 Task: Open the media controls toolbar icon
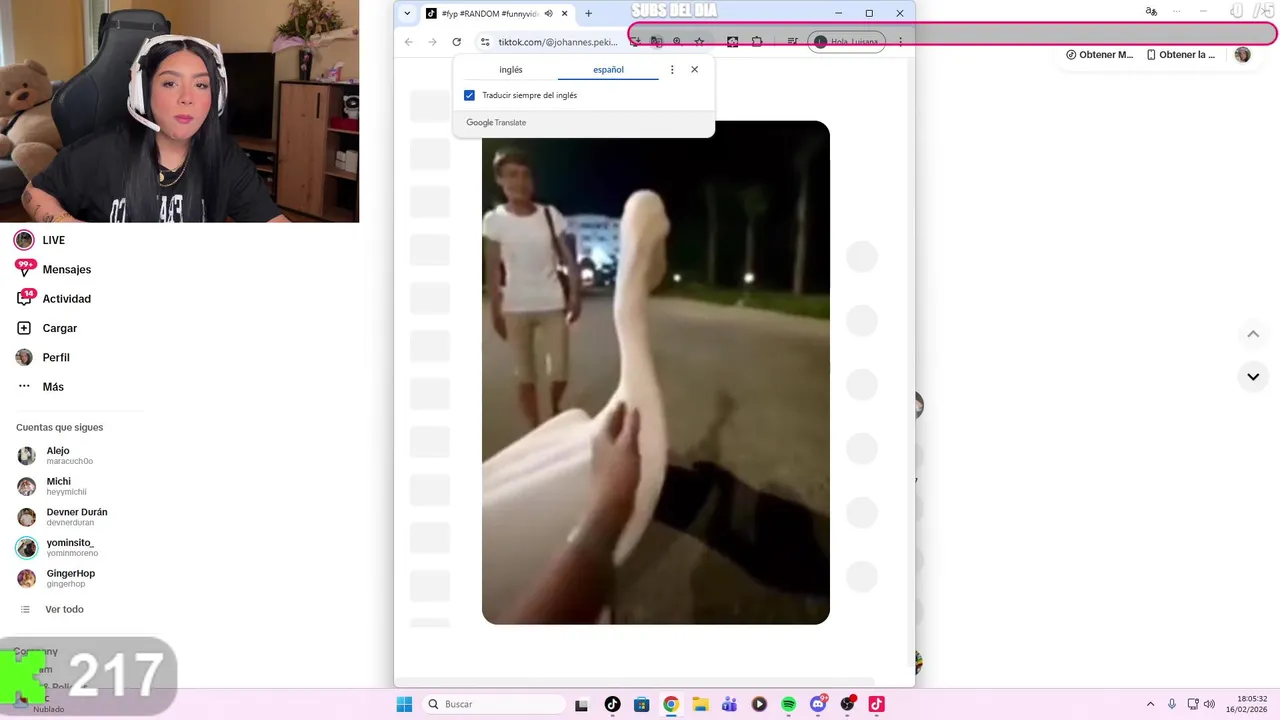point(792,42)
